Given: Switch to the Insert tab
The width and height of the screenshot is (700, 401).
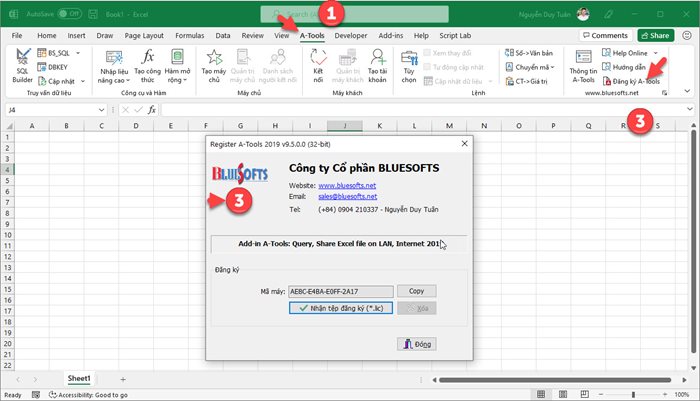Looking at the screenshot, I should [x=76, y=35].
